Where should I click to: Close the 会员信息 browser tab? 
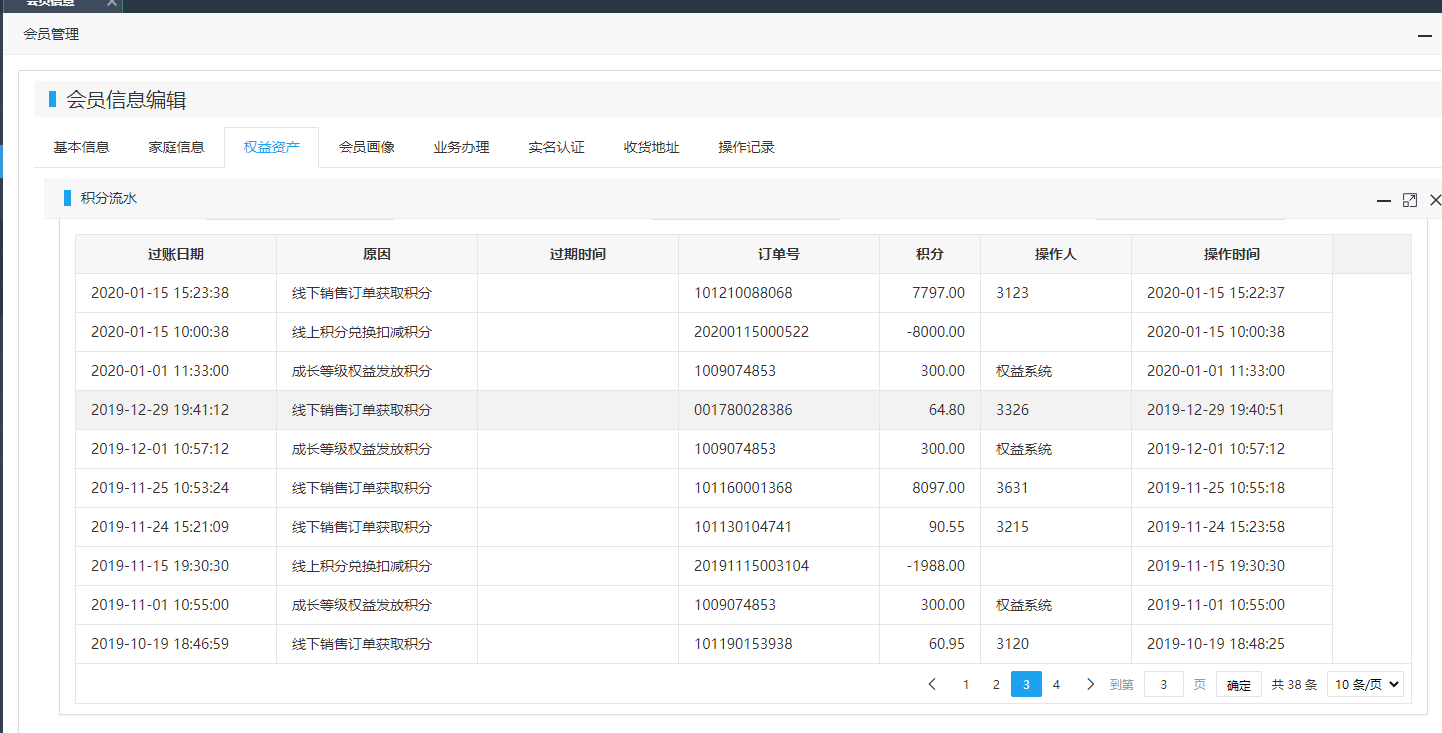pos(112,3)
